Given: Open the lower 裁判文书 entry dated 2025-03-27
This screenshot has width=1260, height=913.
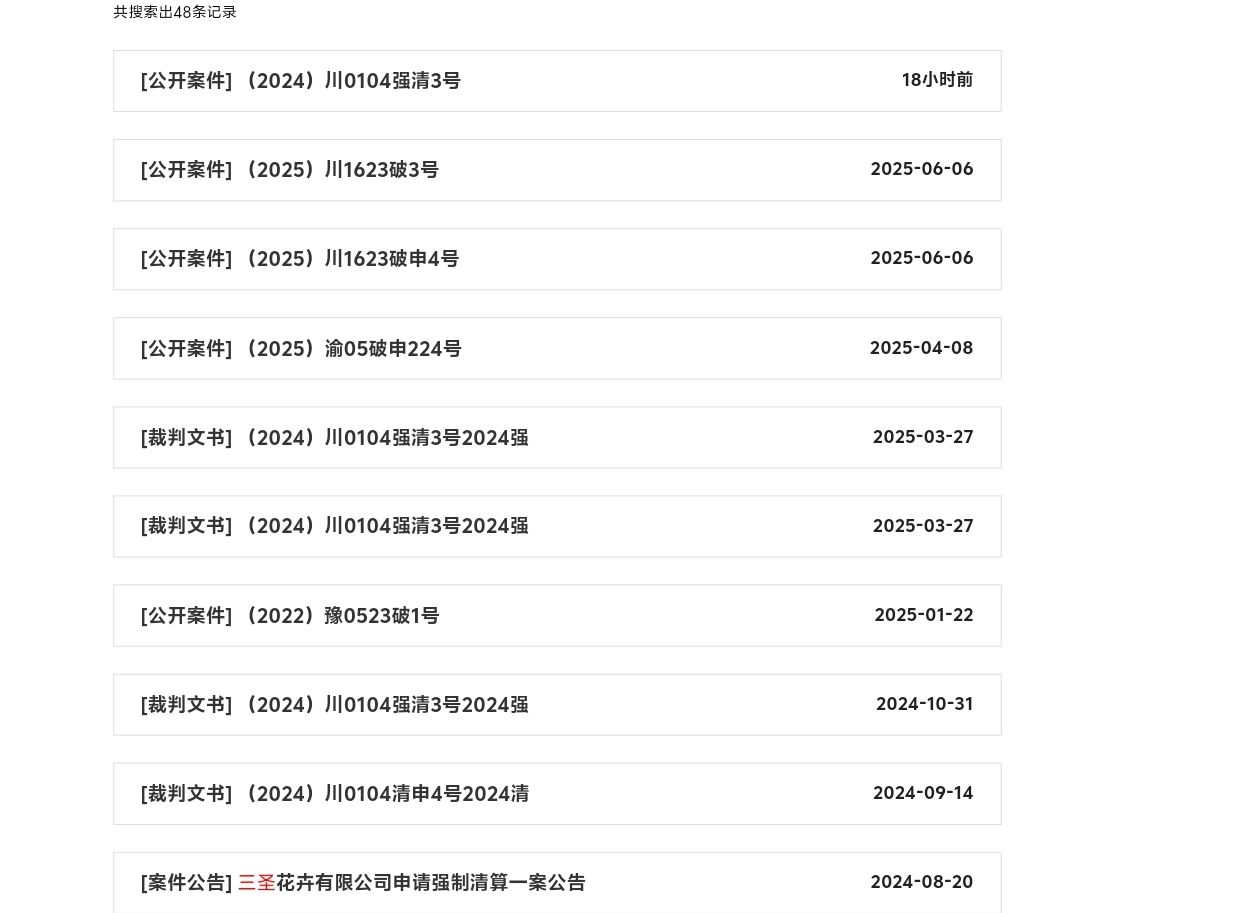Looking at the screenshot, I should click(x=557, y=526).
